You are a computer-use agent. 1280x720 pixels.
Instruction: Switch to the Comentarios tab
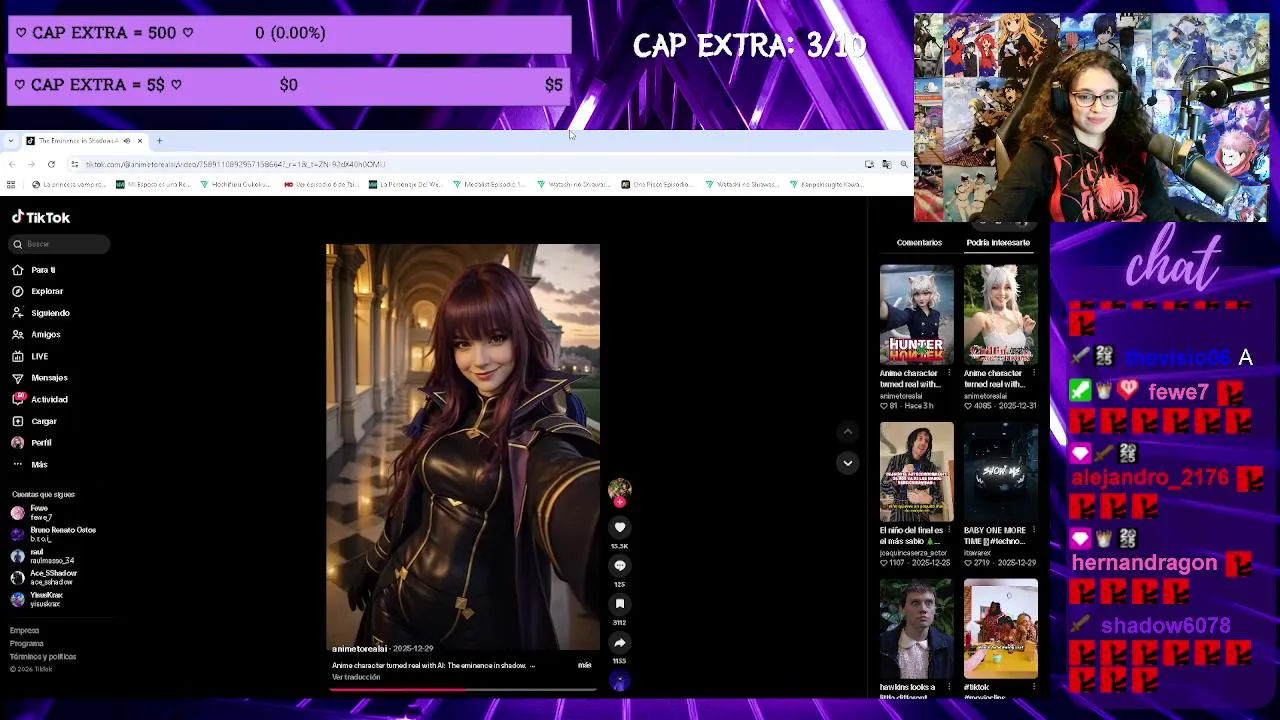click(919, 242)
